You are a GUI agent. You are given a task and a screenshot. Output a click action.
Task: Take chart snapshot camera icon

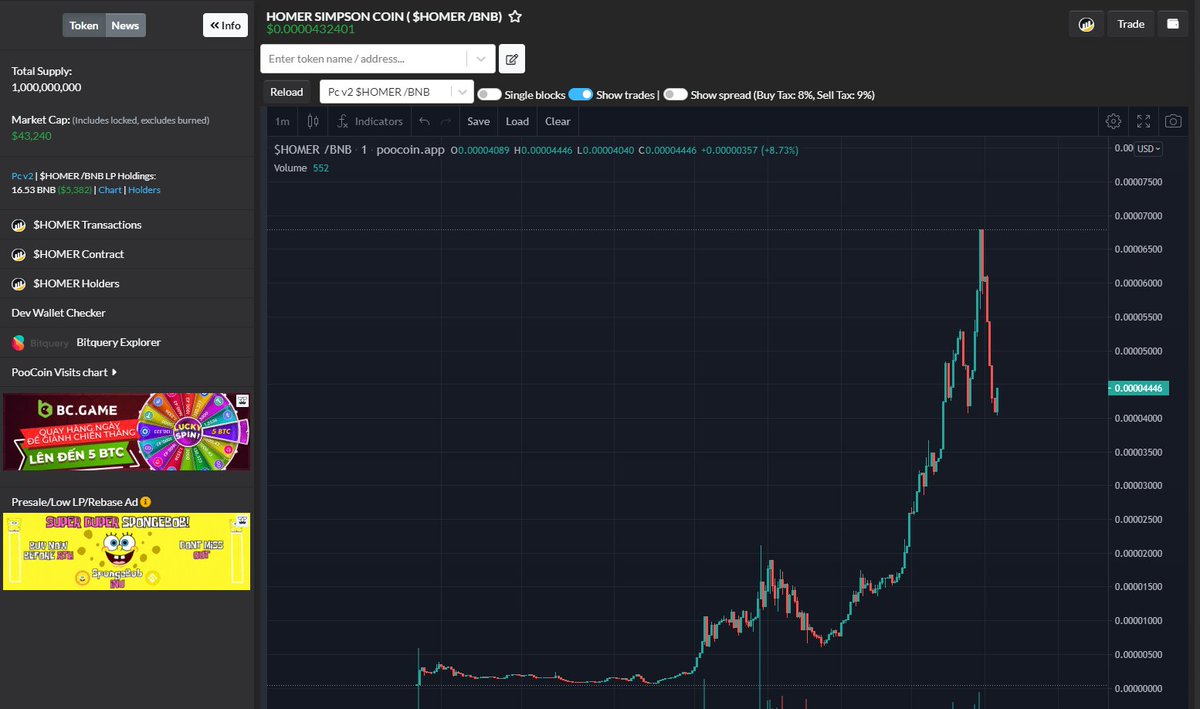1173,121
